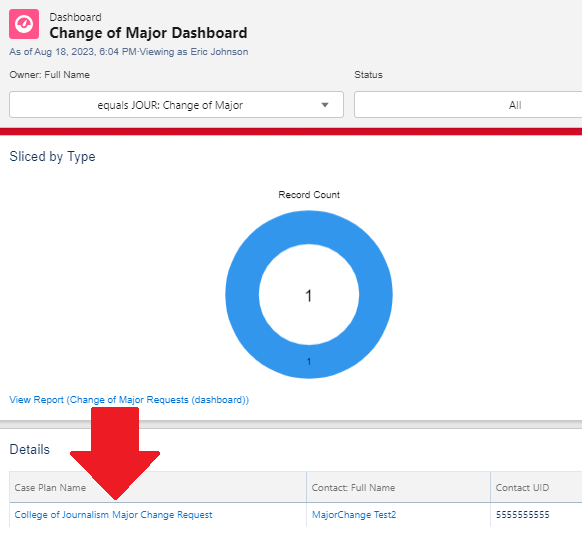Open College of Journalism Major Change Request
Screen dimensions: 582x556
click(113, 515)
